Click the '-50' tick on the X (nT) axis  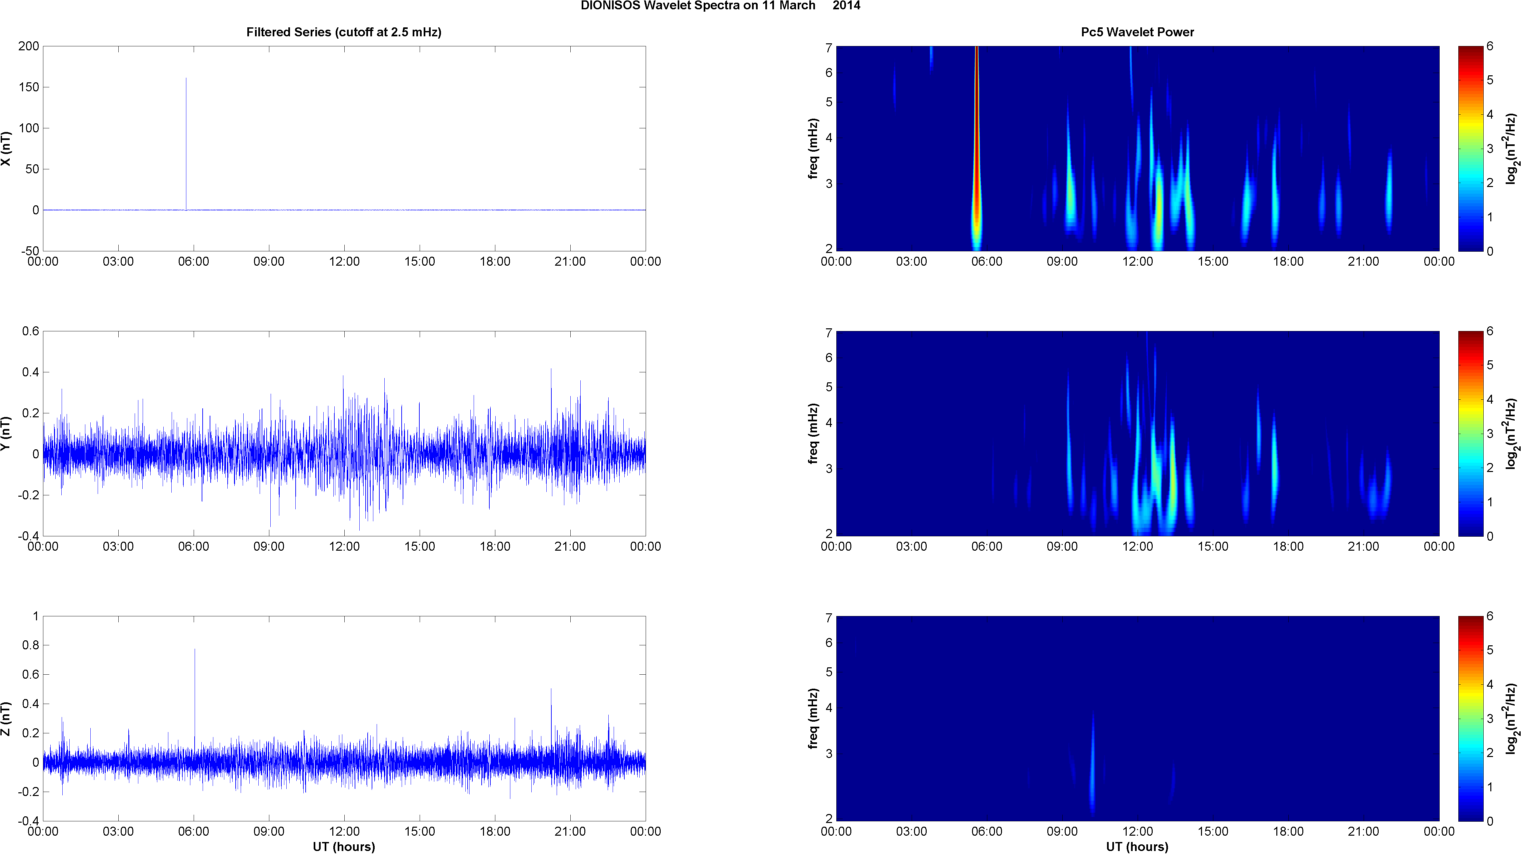click(29, 251)
